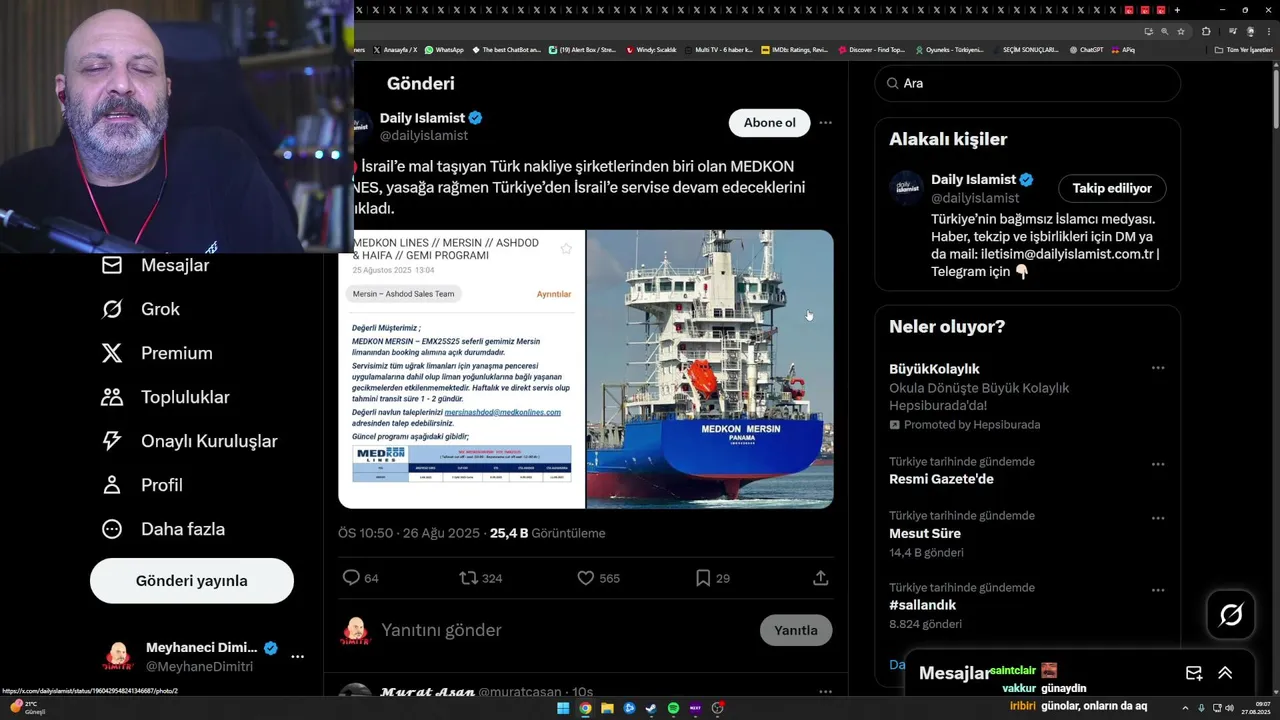The height and width of the screenshot is (720, 1280).
Task: Open the Mesut Süre trend
Action: (x=925, y=533)
